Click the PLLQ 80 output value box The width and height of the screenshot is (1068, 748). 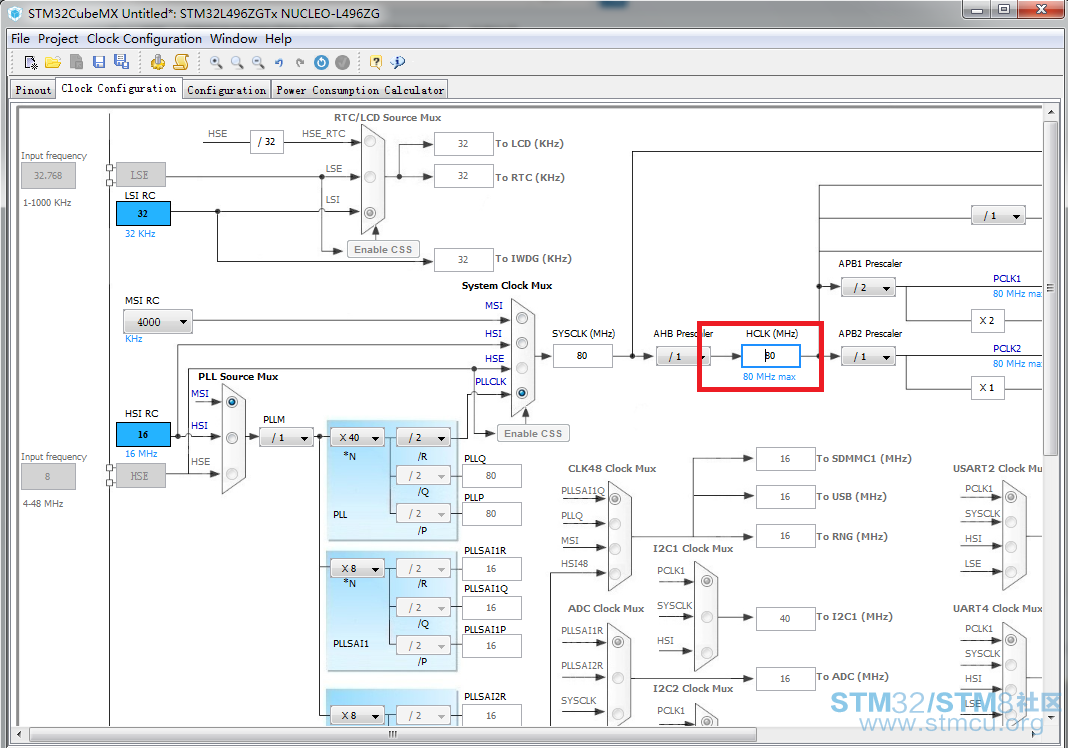click(x=491, y=476)
